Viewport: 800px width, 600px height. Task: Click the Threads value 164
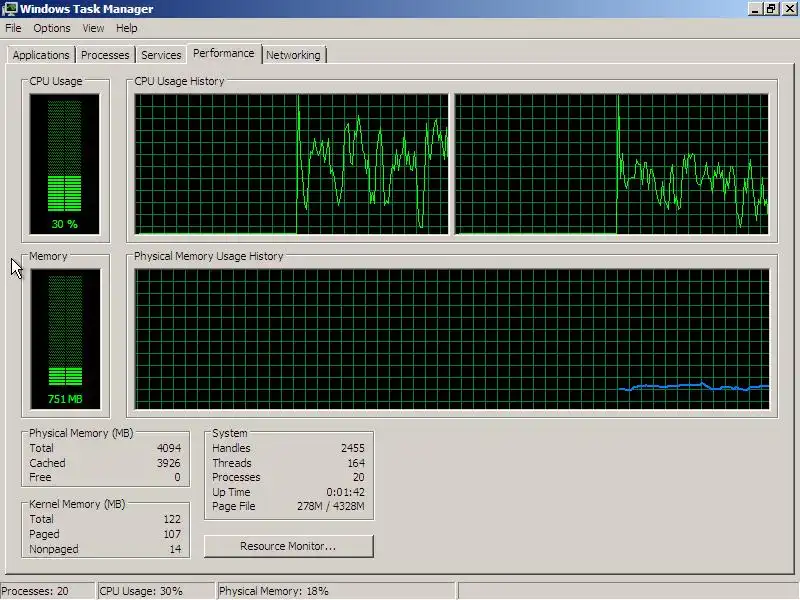(x=356, y=463)
